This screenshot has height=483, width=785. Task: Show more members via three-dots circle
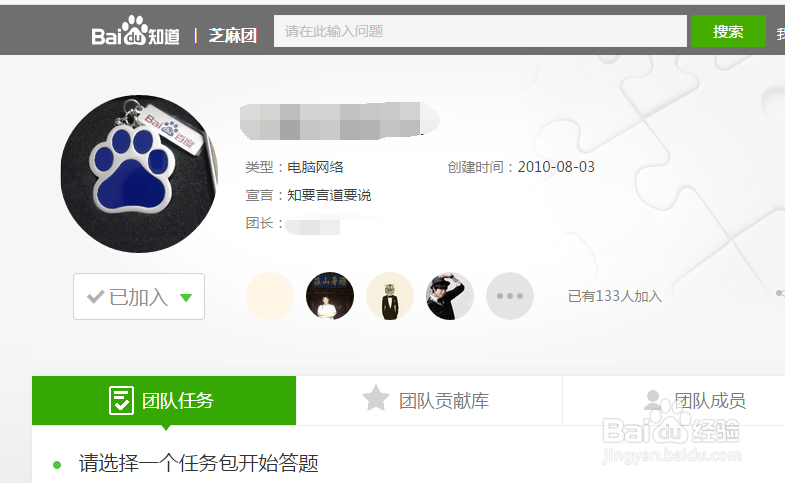click(510, 296)
